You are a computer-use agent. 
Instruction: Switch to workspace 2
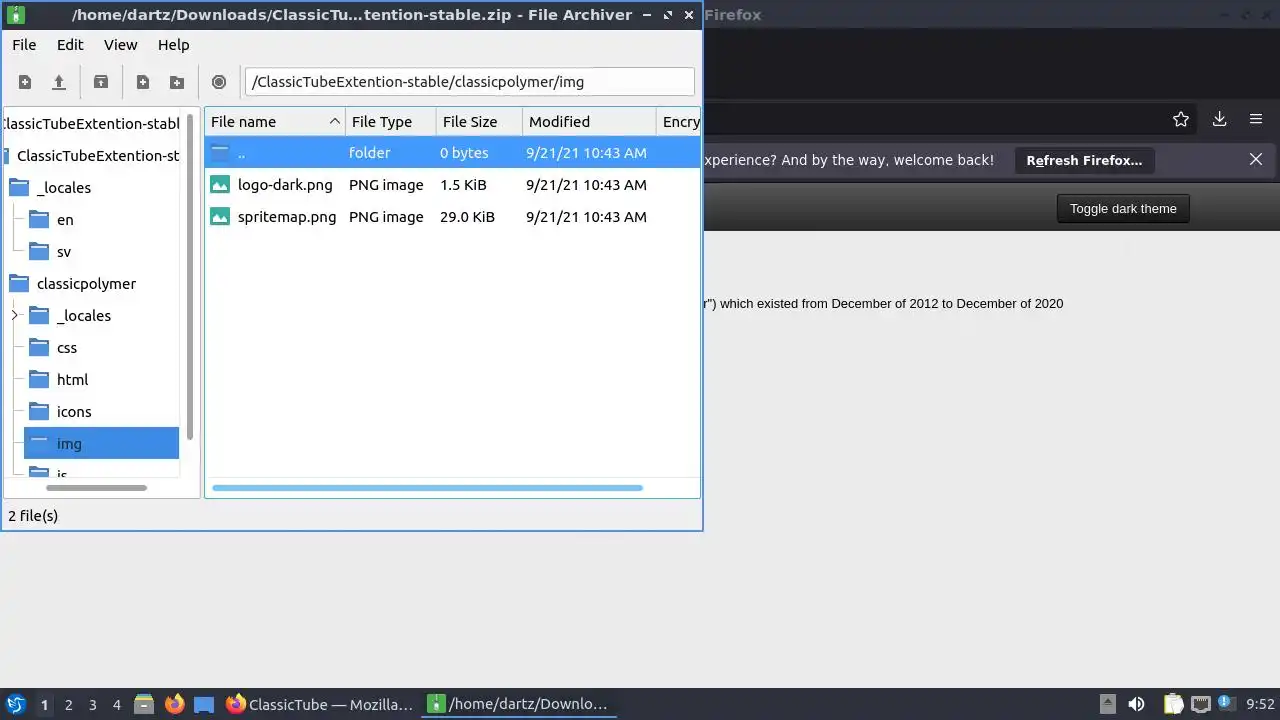click(68, 705)
